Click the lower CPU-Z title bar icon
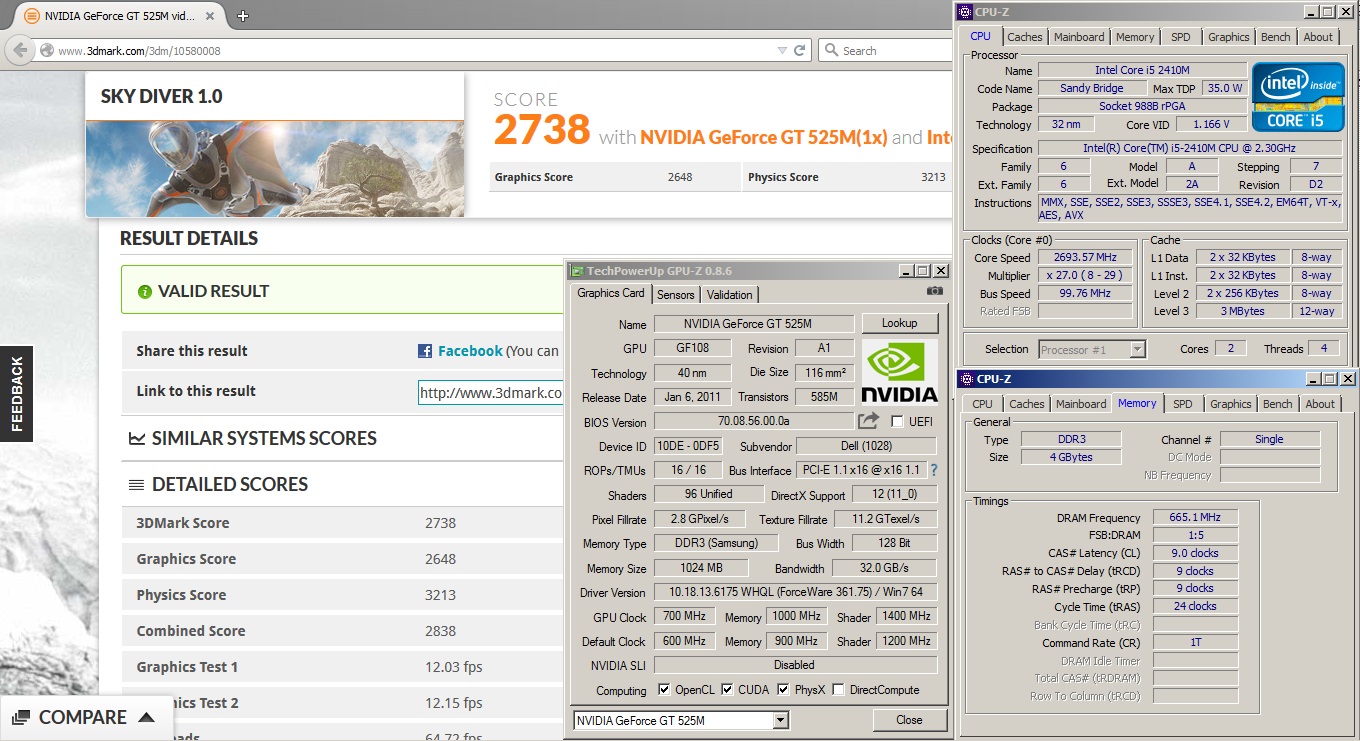 coord(967,379)
